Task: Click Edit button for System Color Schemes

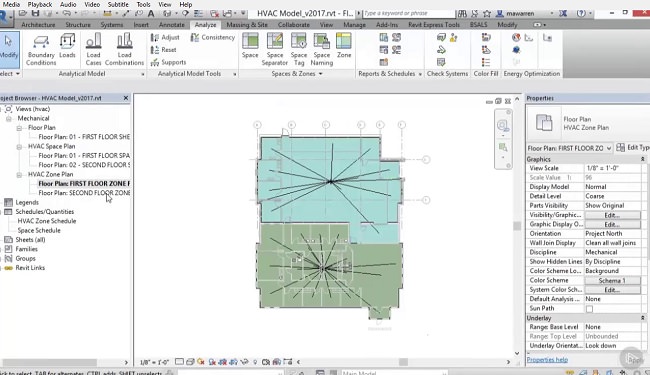Action: [x=612, y=290]
